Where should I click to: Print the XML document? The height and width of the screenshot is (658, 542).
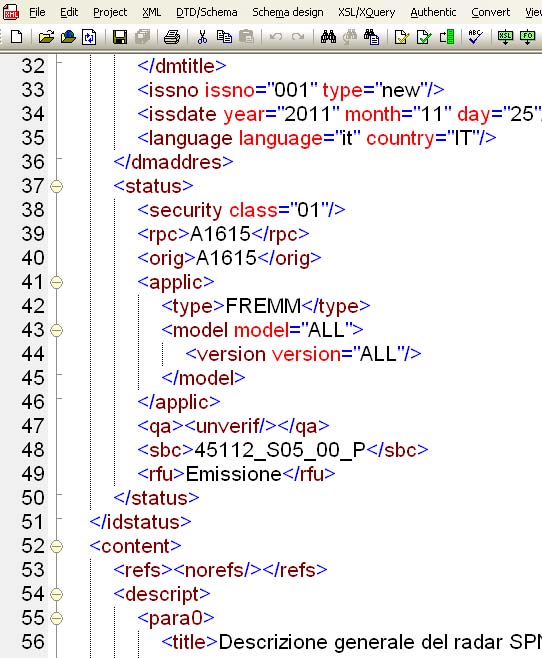click(x=172, y=37)
